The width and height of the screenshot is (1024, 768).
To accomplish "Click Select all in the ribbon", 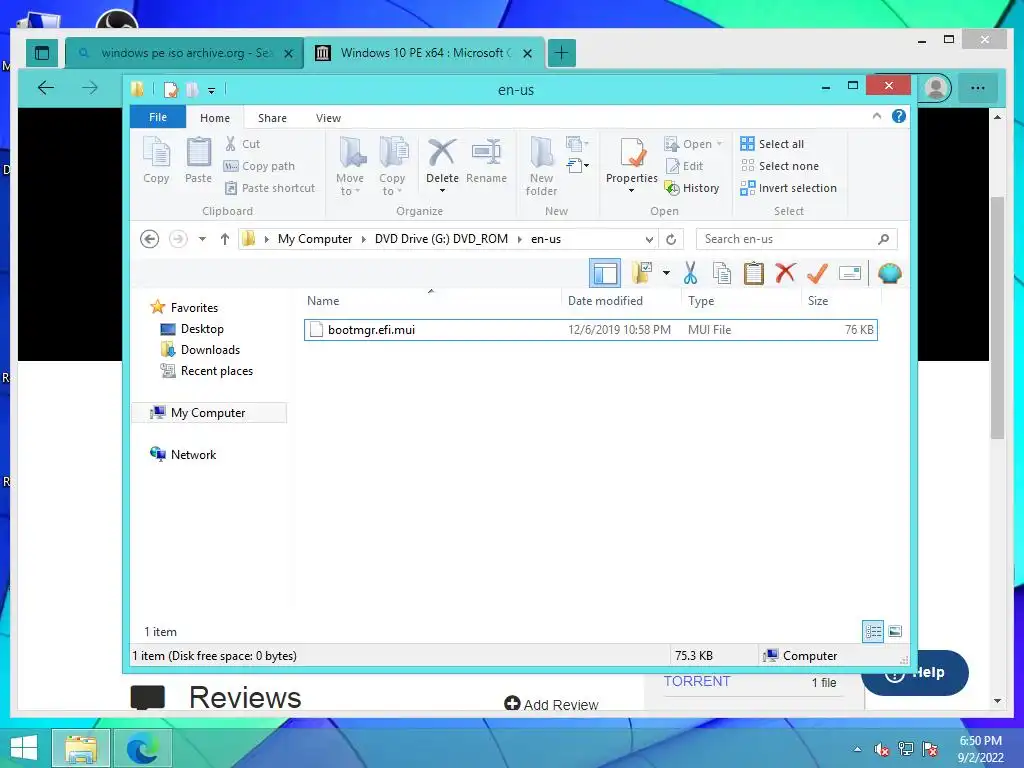I will [773, 144].
